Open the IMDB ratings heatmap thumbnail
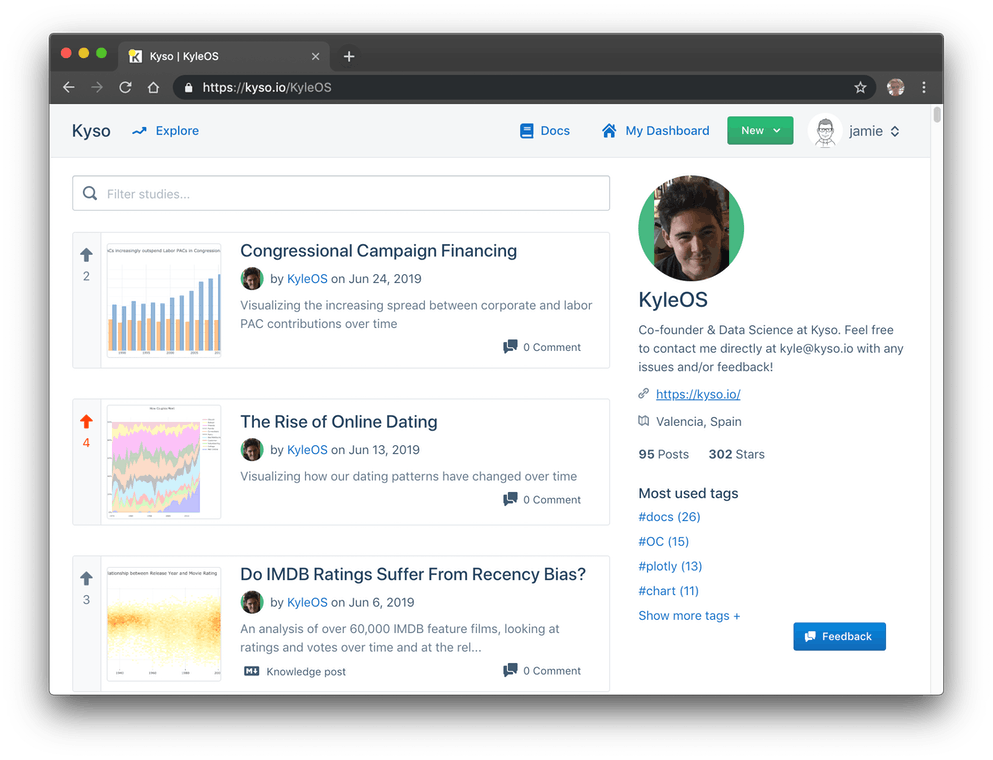This screenshot has width=993, height=760. [x=164, y=624]
